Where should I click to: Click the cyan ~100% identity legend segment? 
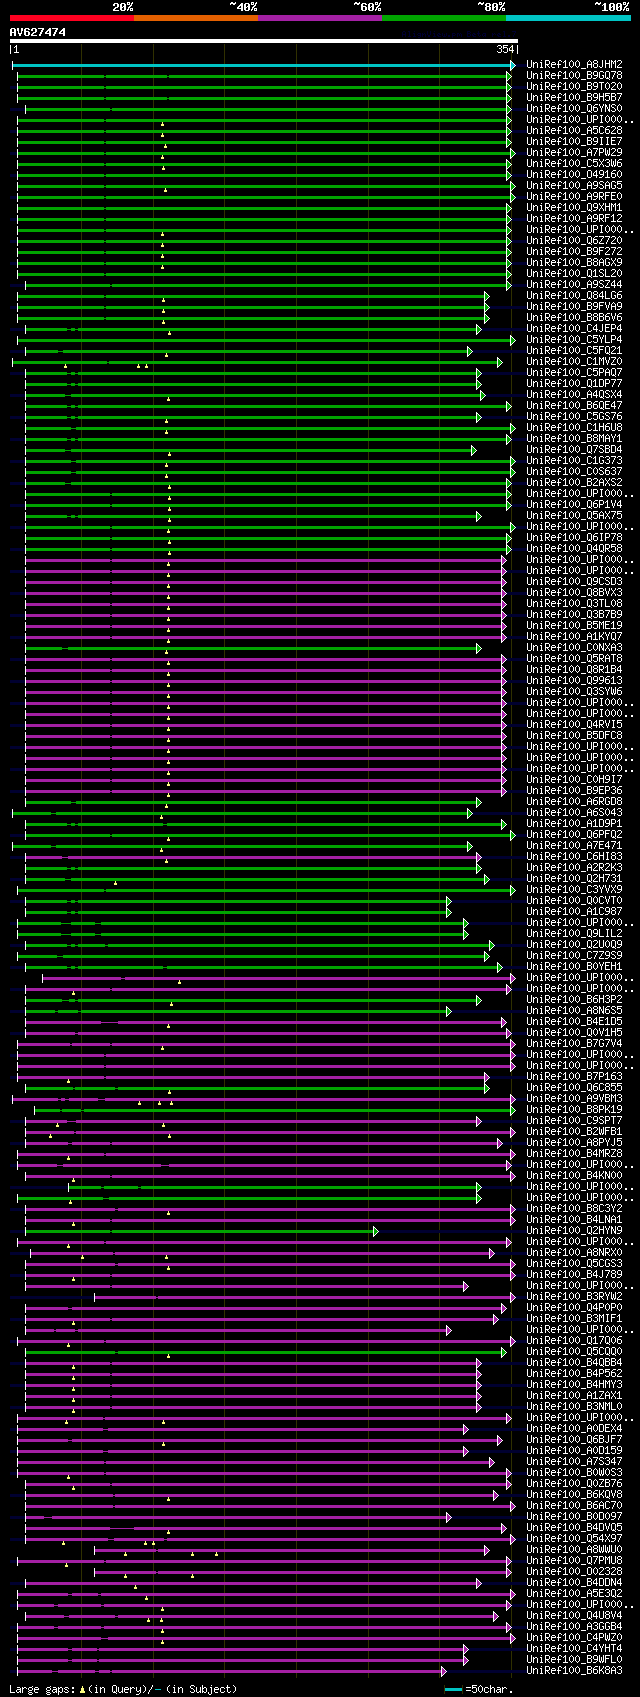tap(568, 17)
